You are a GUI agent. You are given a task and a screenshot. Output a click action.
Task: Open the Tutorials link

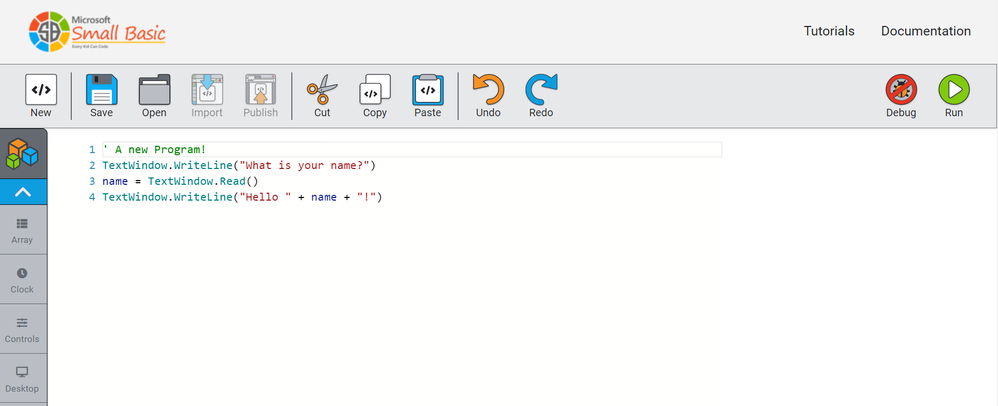click(x=829, y=31)
